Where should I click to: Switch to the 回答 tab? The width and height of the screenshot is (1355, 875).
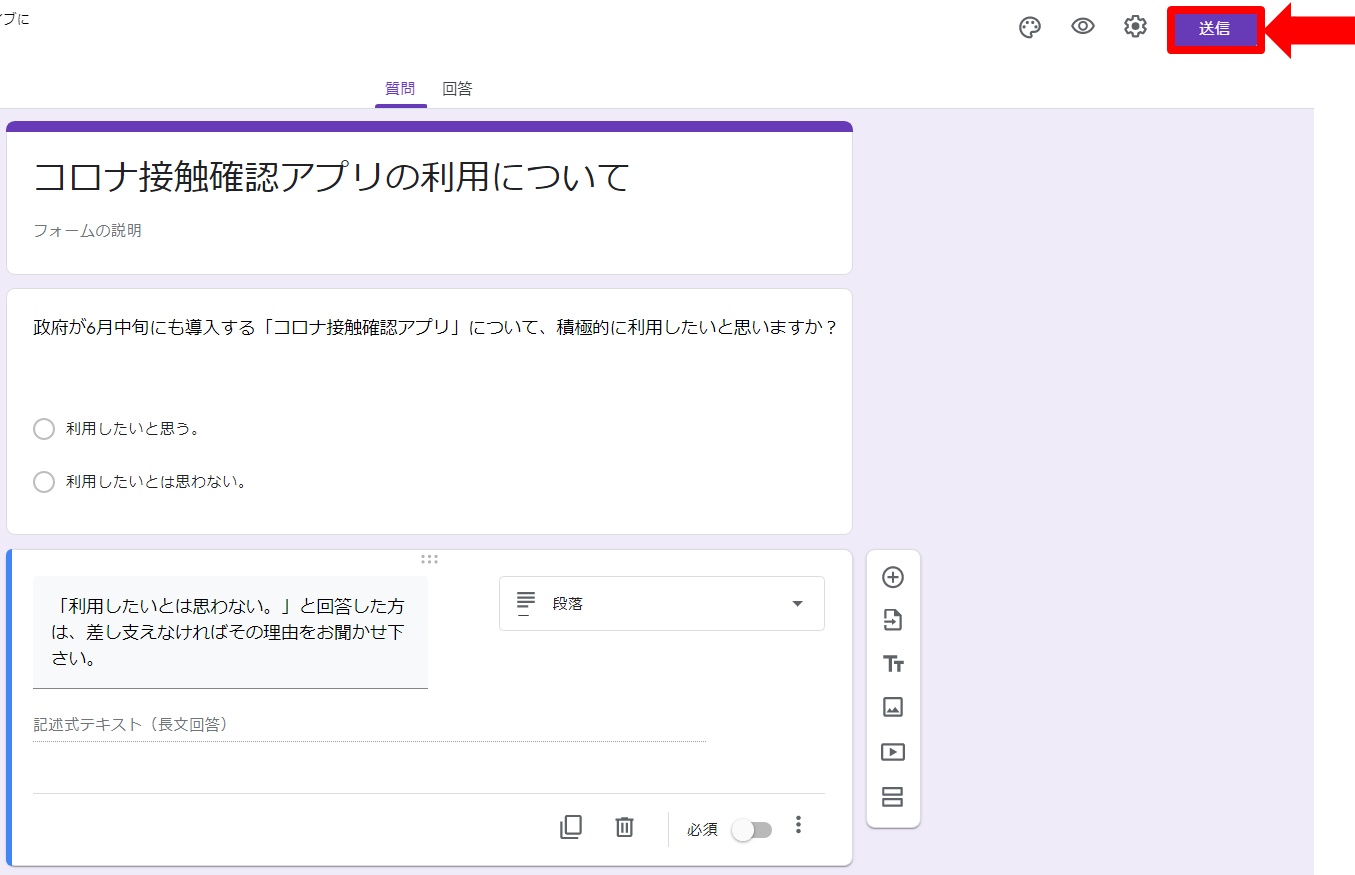point(457,89)
